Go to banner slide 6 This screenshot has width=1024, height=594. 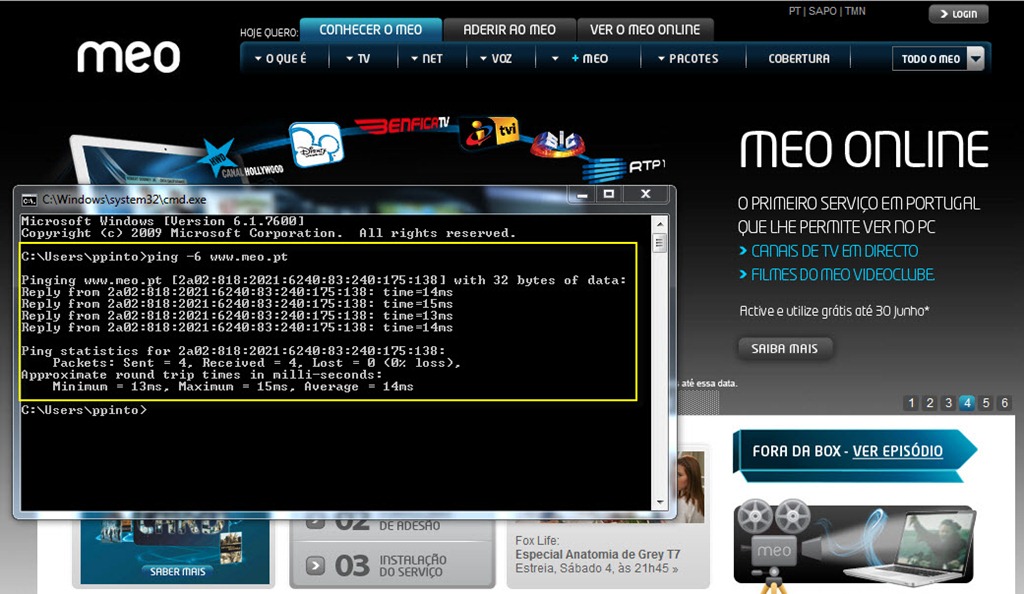click(x=1004, y=403)
